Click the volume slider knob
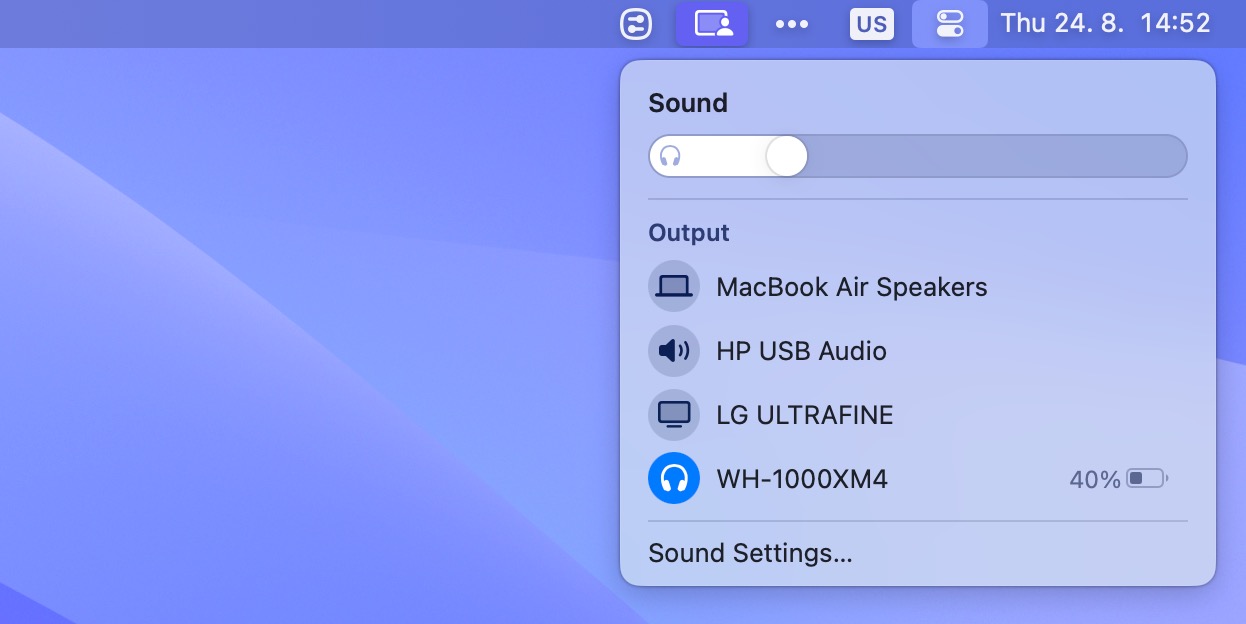Image resolution: width=1246 pixels, height=624 pixels. pos(786,156)
